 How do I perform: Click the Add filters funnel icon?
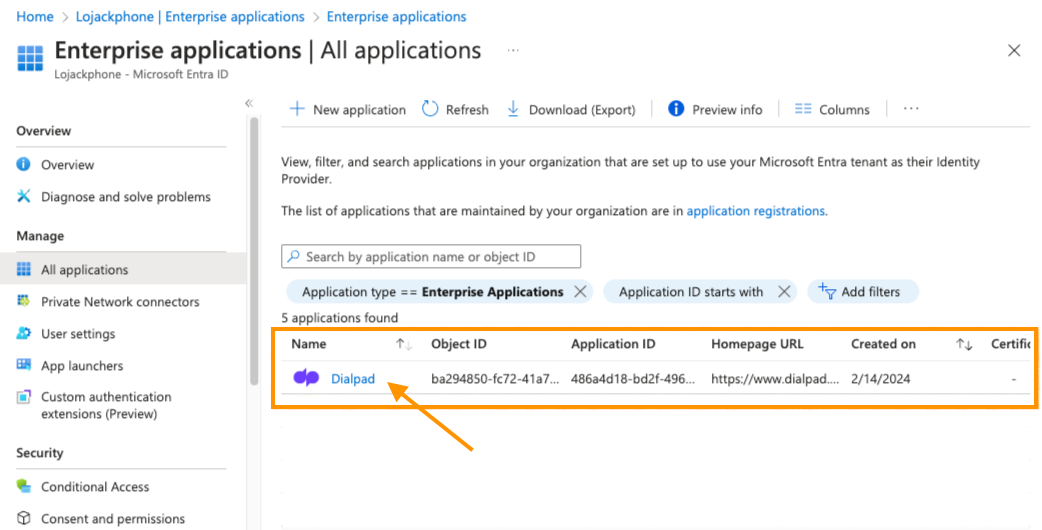[x=827, y=291]
